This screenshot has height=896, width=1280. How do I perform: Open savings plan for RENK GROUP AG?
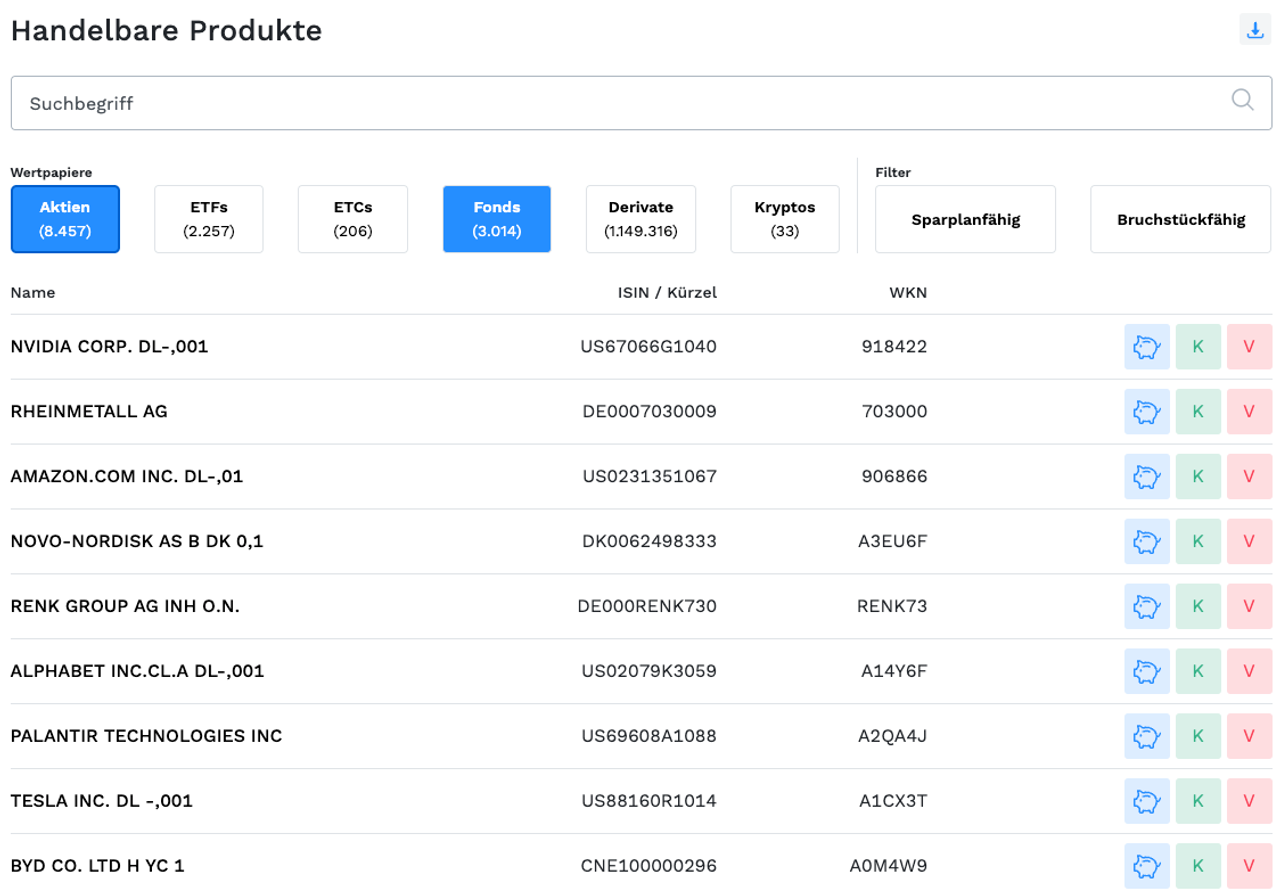pyautogui.click(x=1147, y=606)
